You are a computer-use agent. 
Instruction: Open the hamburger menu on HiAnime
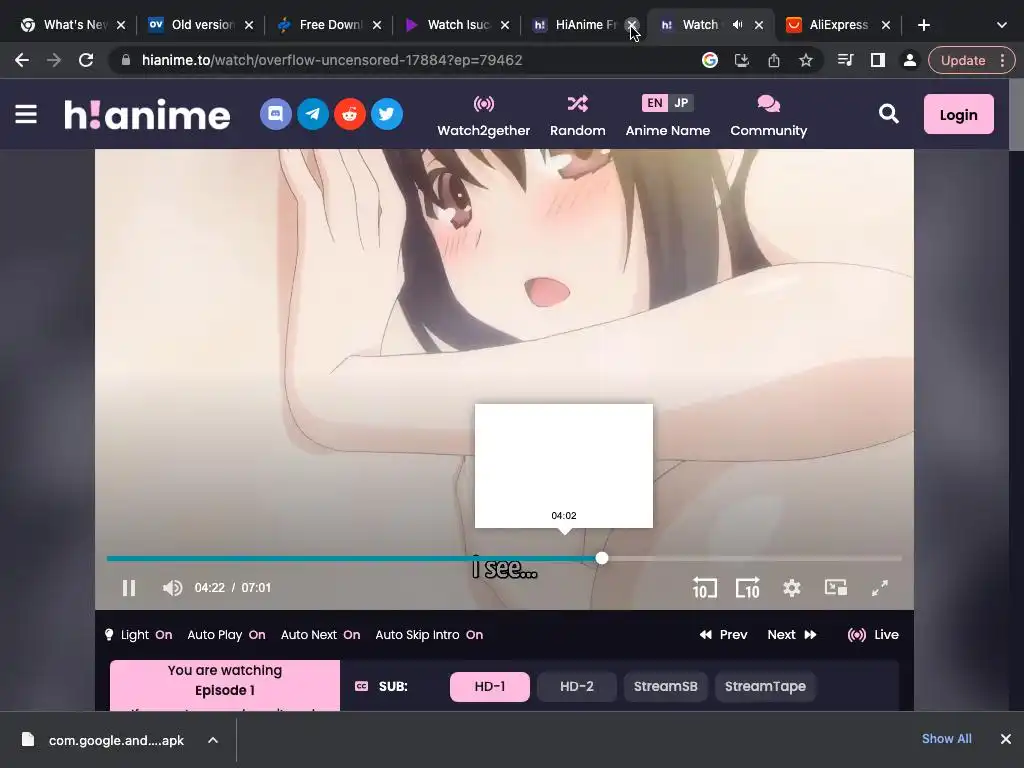26,114
